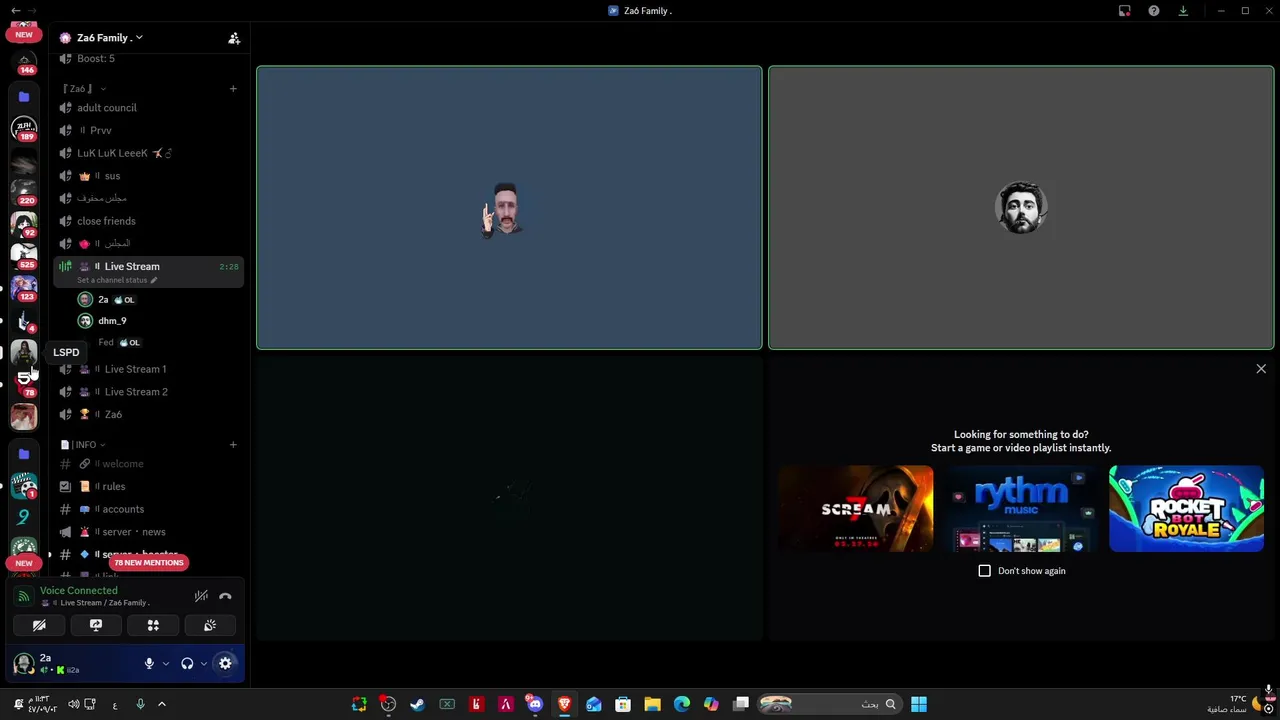Select the bearded participant video tile

(1021, 208)
